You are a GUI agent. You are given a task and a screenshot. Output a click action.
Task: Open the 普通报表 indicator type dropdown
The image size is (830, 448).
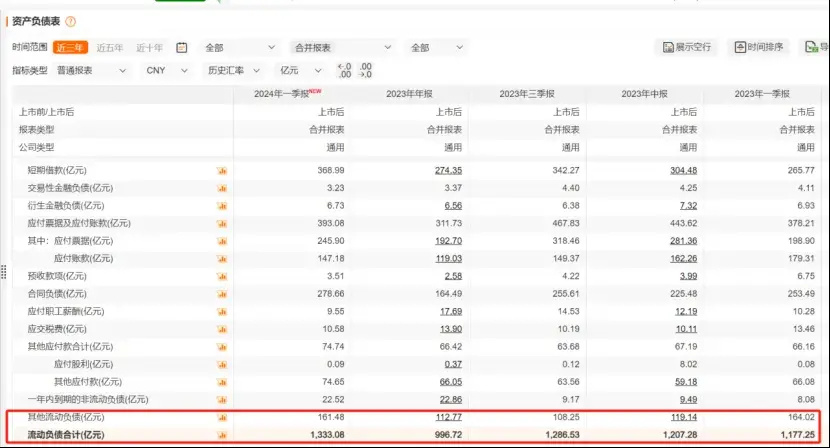(x=92, y=70)
